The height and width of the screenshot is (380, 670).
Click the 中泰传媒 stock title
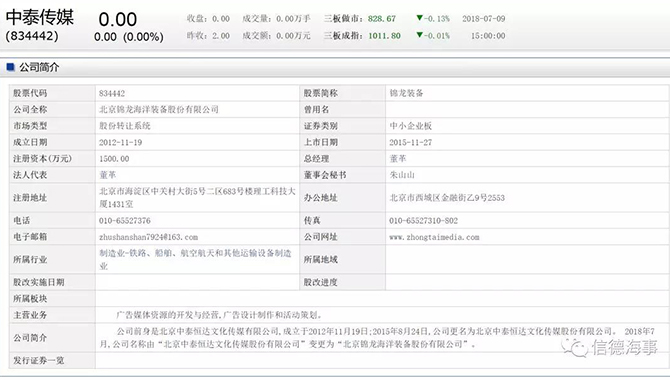pyautogui.click(x=40, y=17)
